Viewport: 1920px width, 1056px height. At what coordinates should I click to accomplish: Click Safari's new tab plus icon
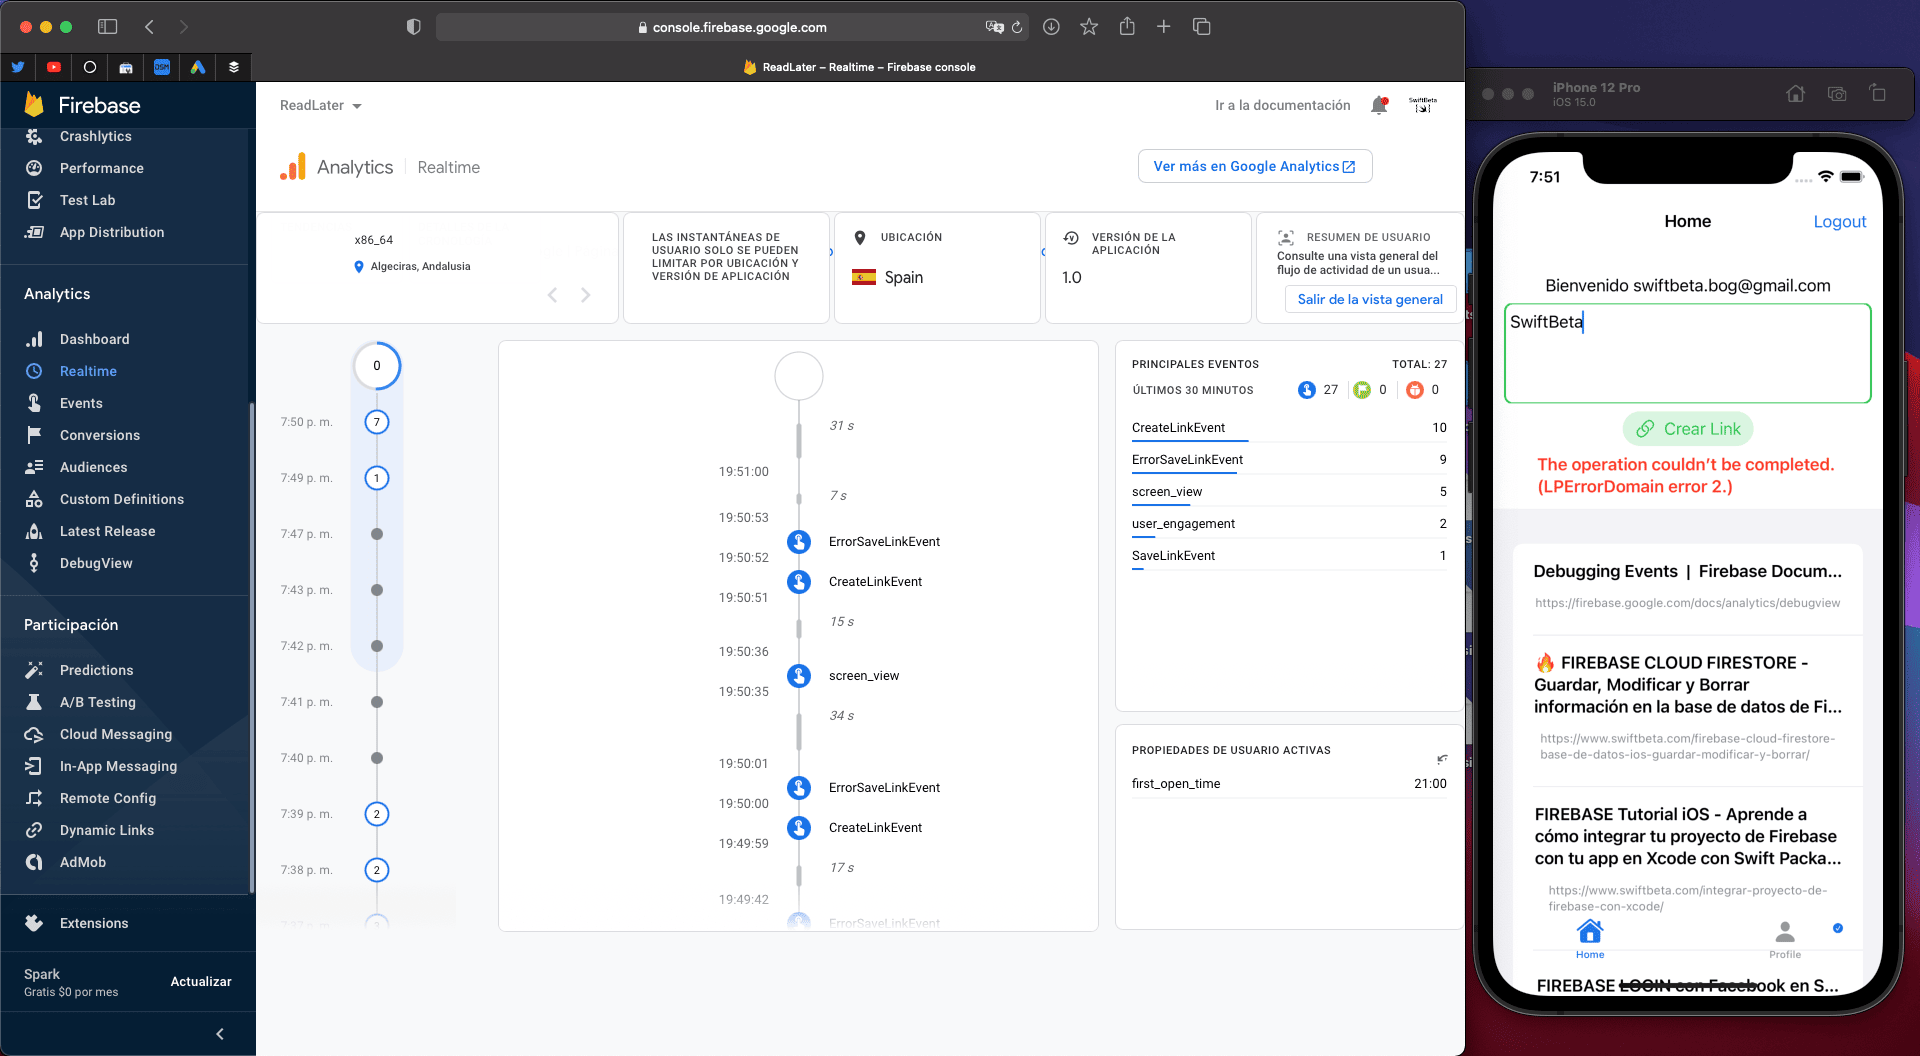pos(1164,27)
